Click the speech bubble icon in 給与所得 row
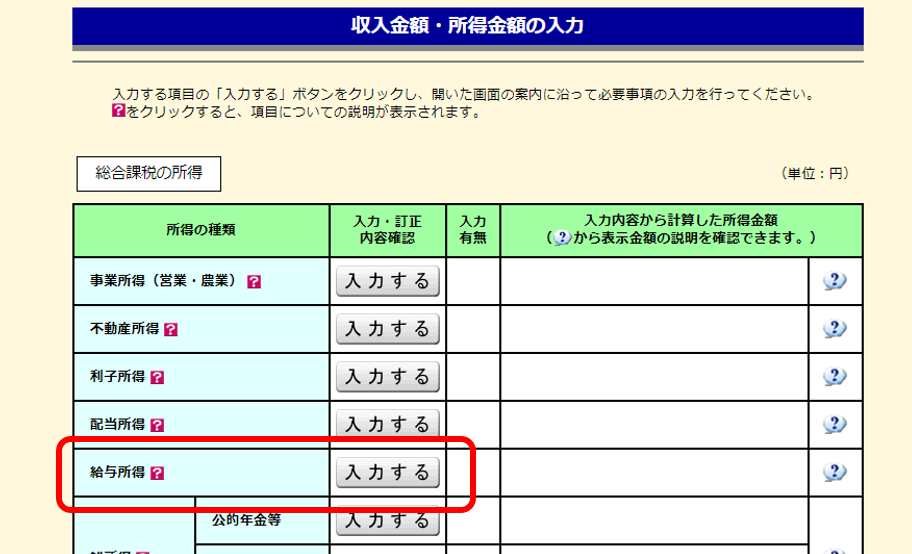 [x=835, y=472]
